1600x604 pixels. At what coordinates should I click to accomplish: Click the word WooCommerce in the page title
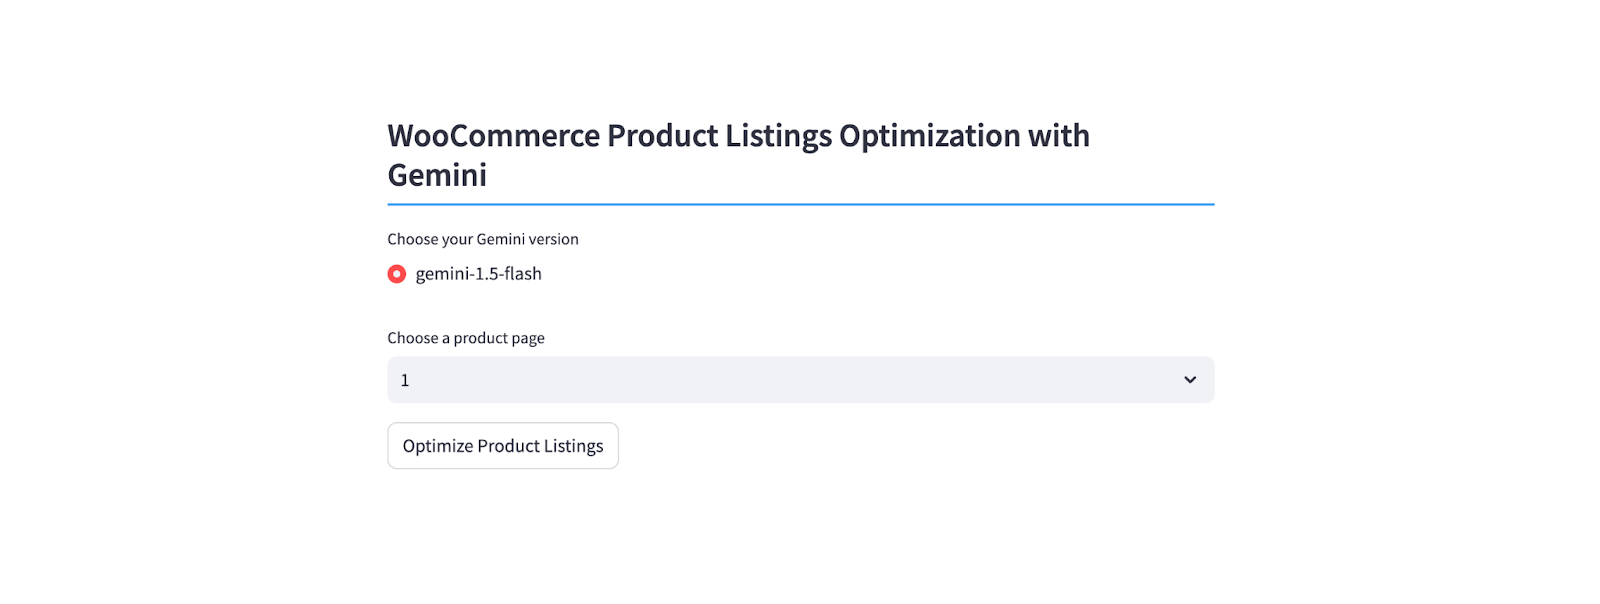493,136
